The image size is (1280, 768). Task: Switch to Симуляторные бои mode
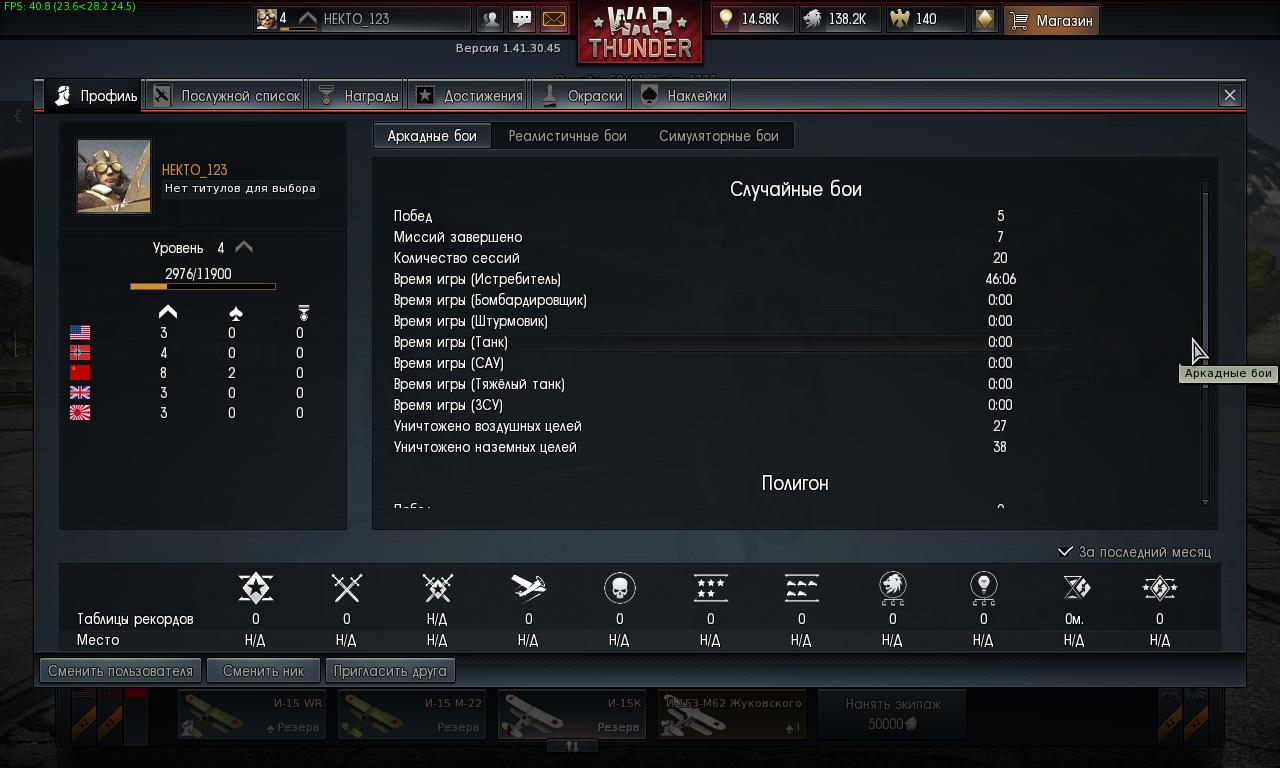pos(718,136)
